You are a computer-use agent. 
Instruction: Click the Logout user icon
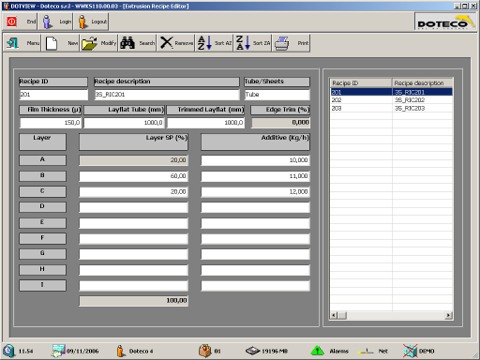82,22
